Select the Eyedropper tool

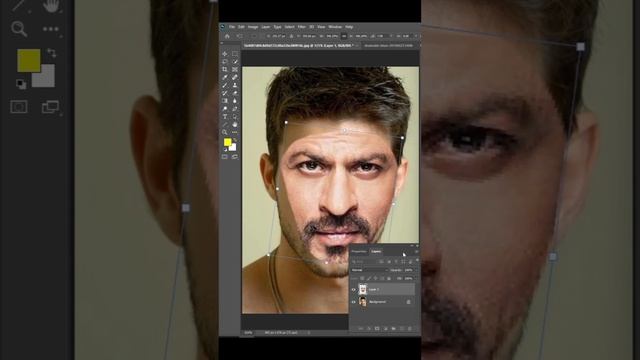[x=224, y=77]
